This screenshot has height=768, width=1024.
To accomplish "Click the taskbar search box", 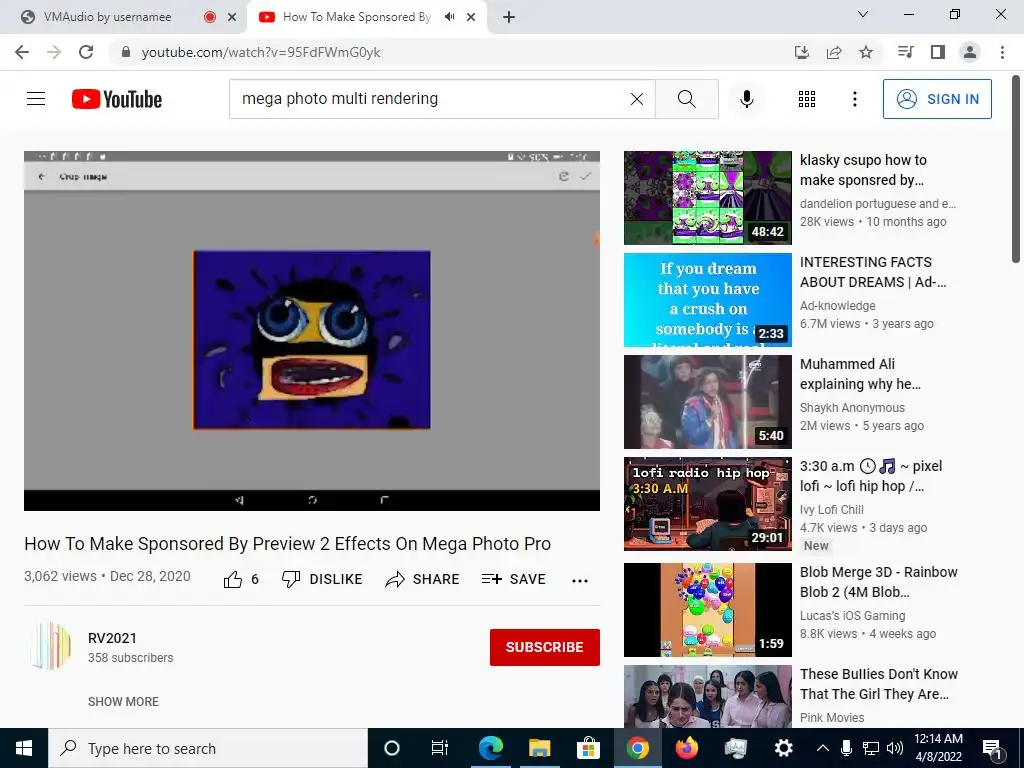I will coord(208,748).
